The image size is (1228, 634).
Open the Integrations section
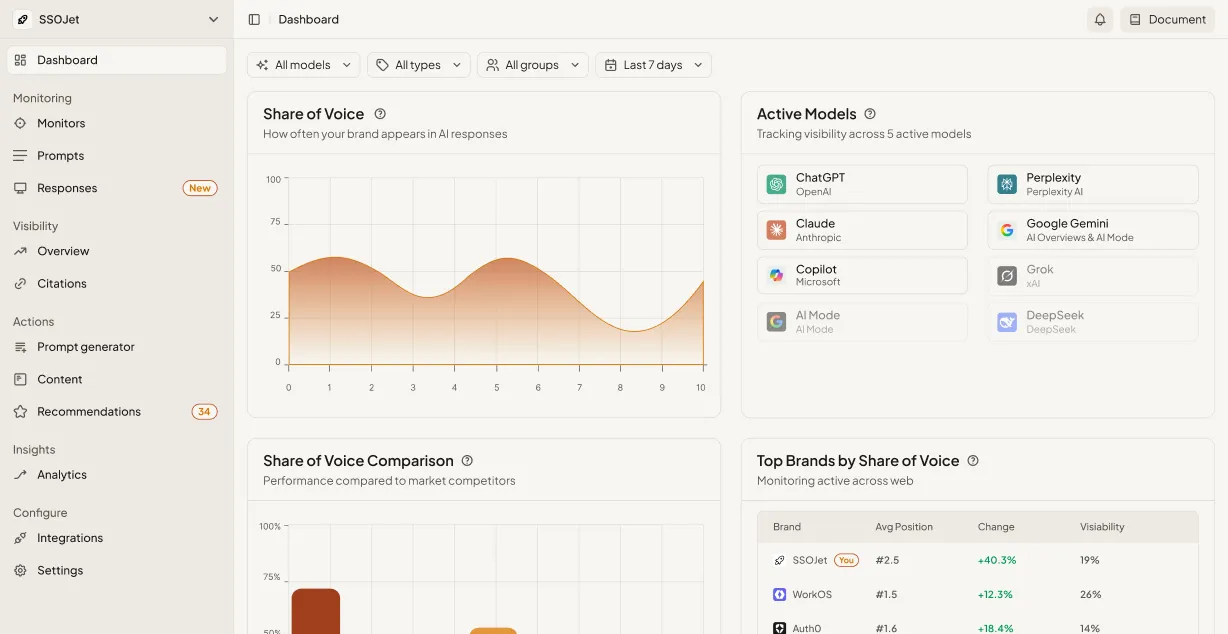(70, 537)
